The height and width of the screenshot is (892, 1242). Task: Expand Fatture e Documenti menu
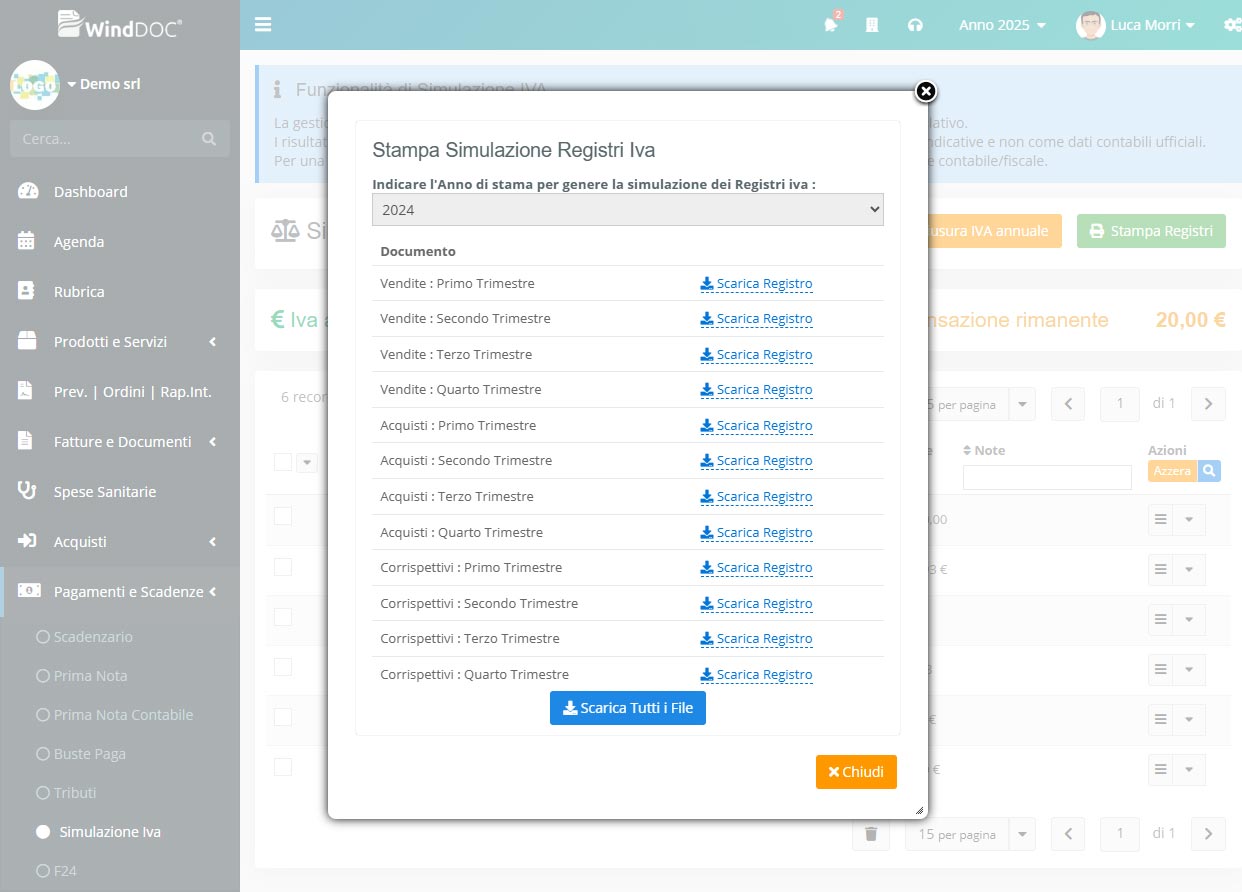pos(122,442)
